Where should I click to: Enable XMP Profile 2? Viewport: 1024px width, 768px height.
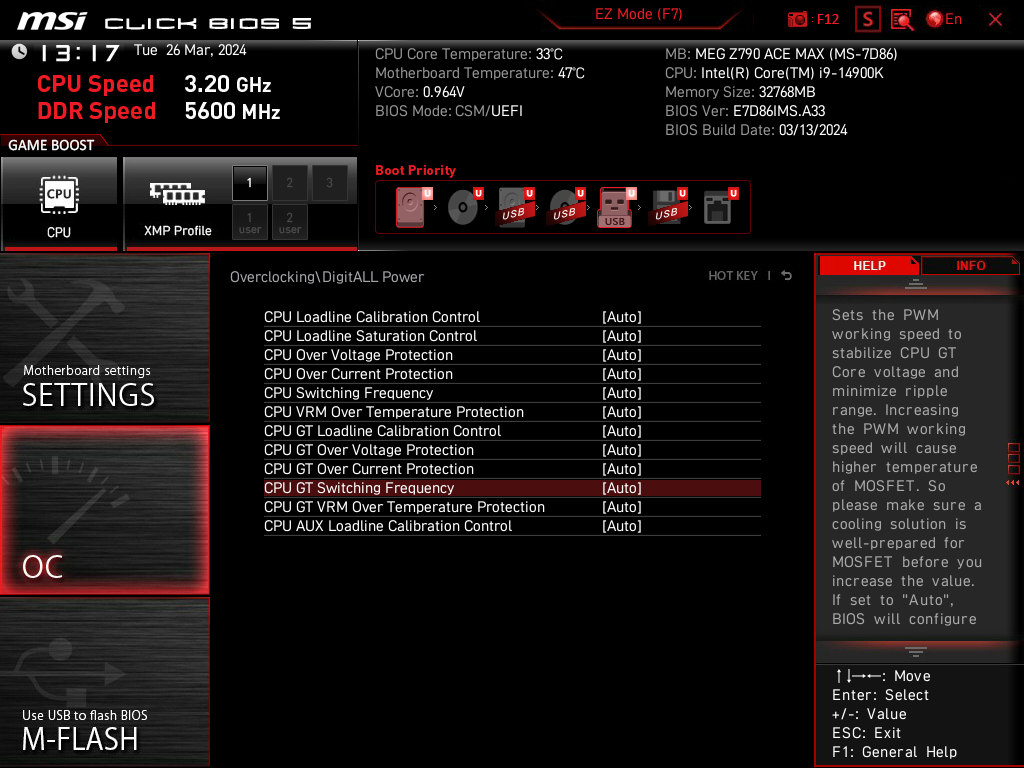tap(289, 183)
